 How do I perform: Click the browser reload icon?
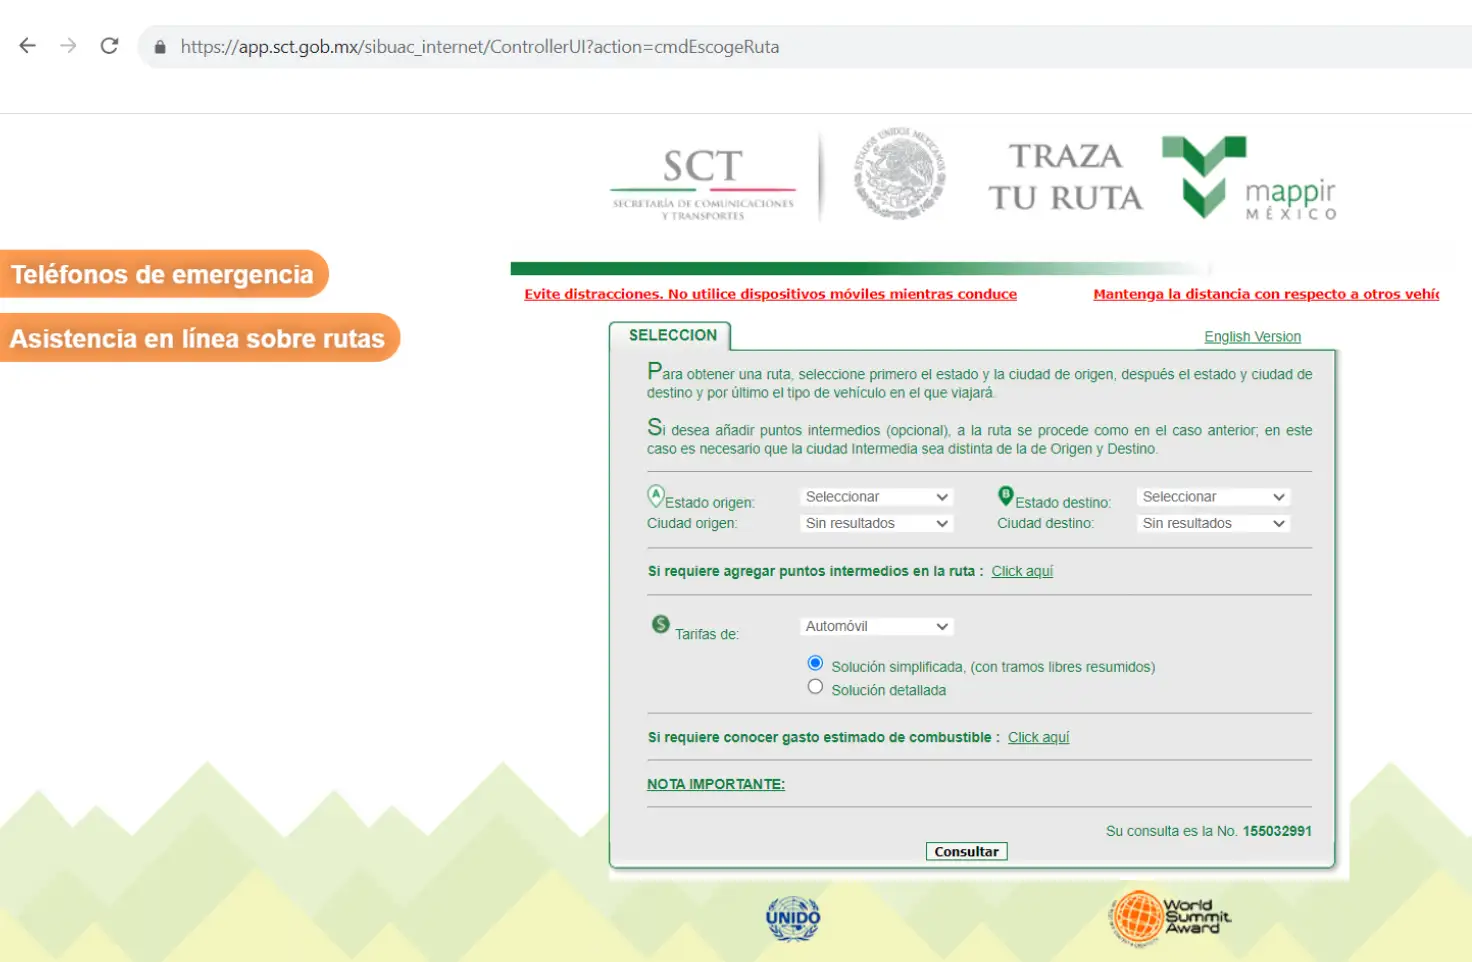tap(109, 45)
